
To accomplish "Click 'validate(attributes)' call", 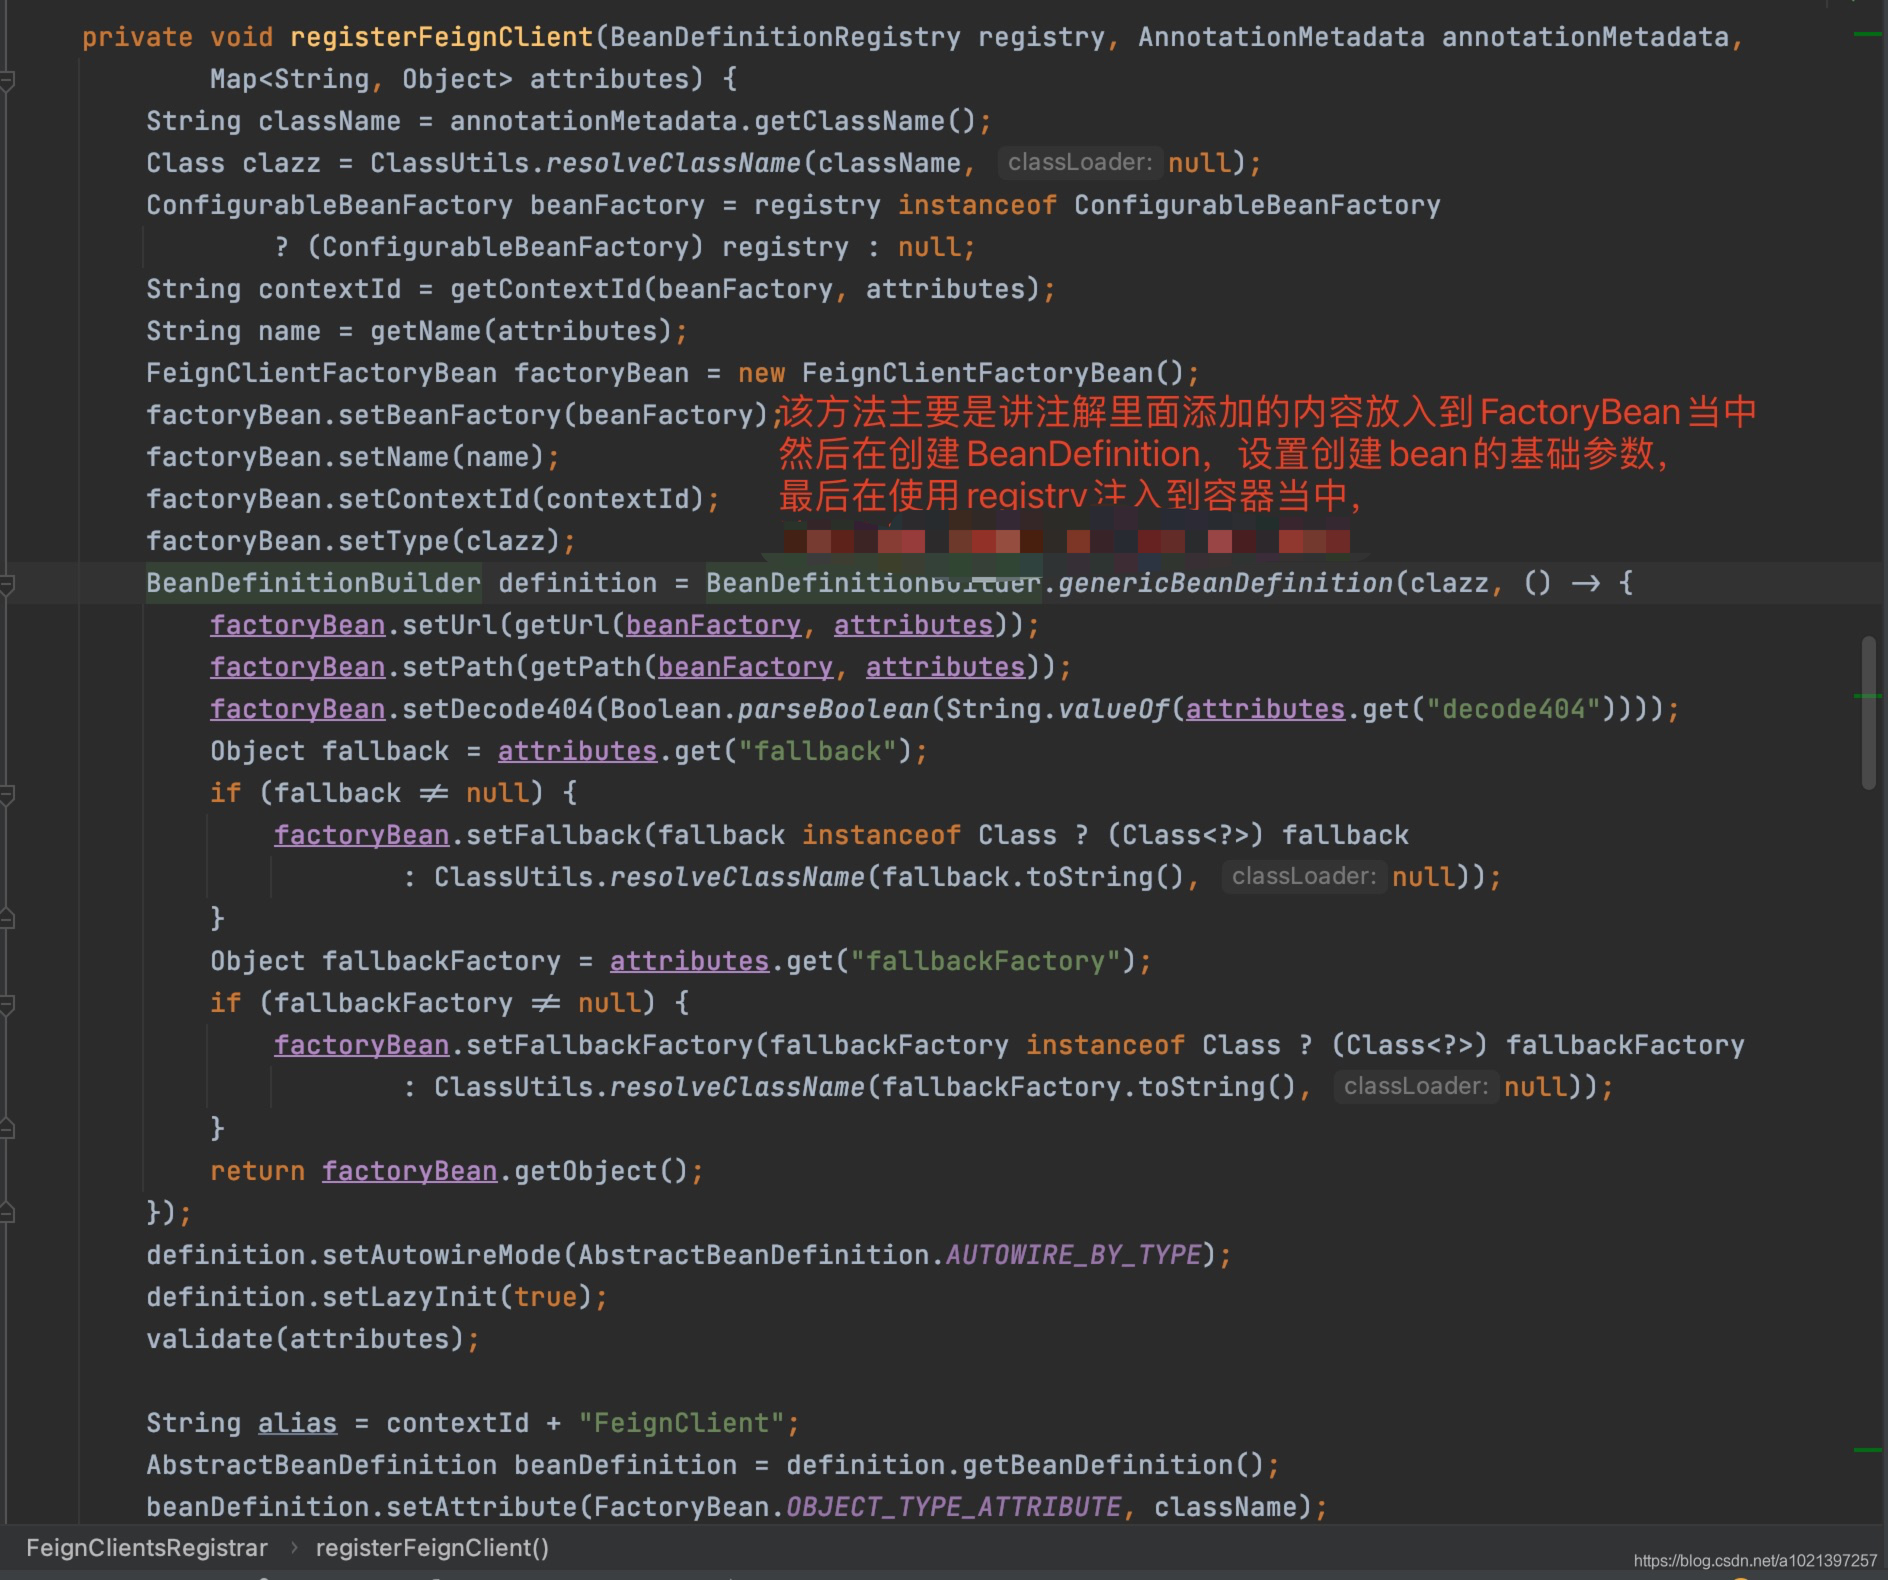I will click(x=305, y=1339).
